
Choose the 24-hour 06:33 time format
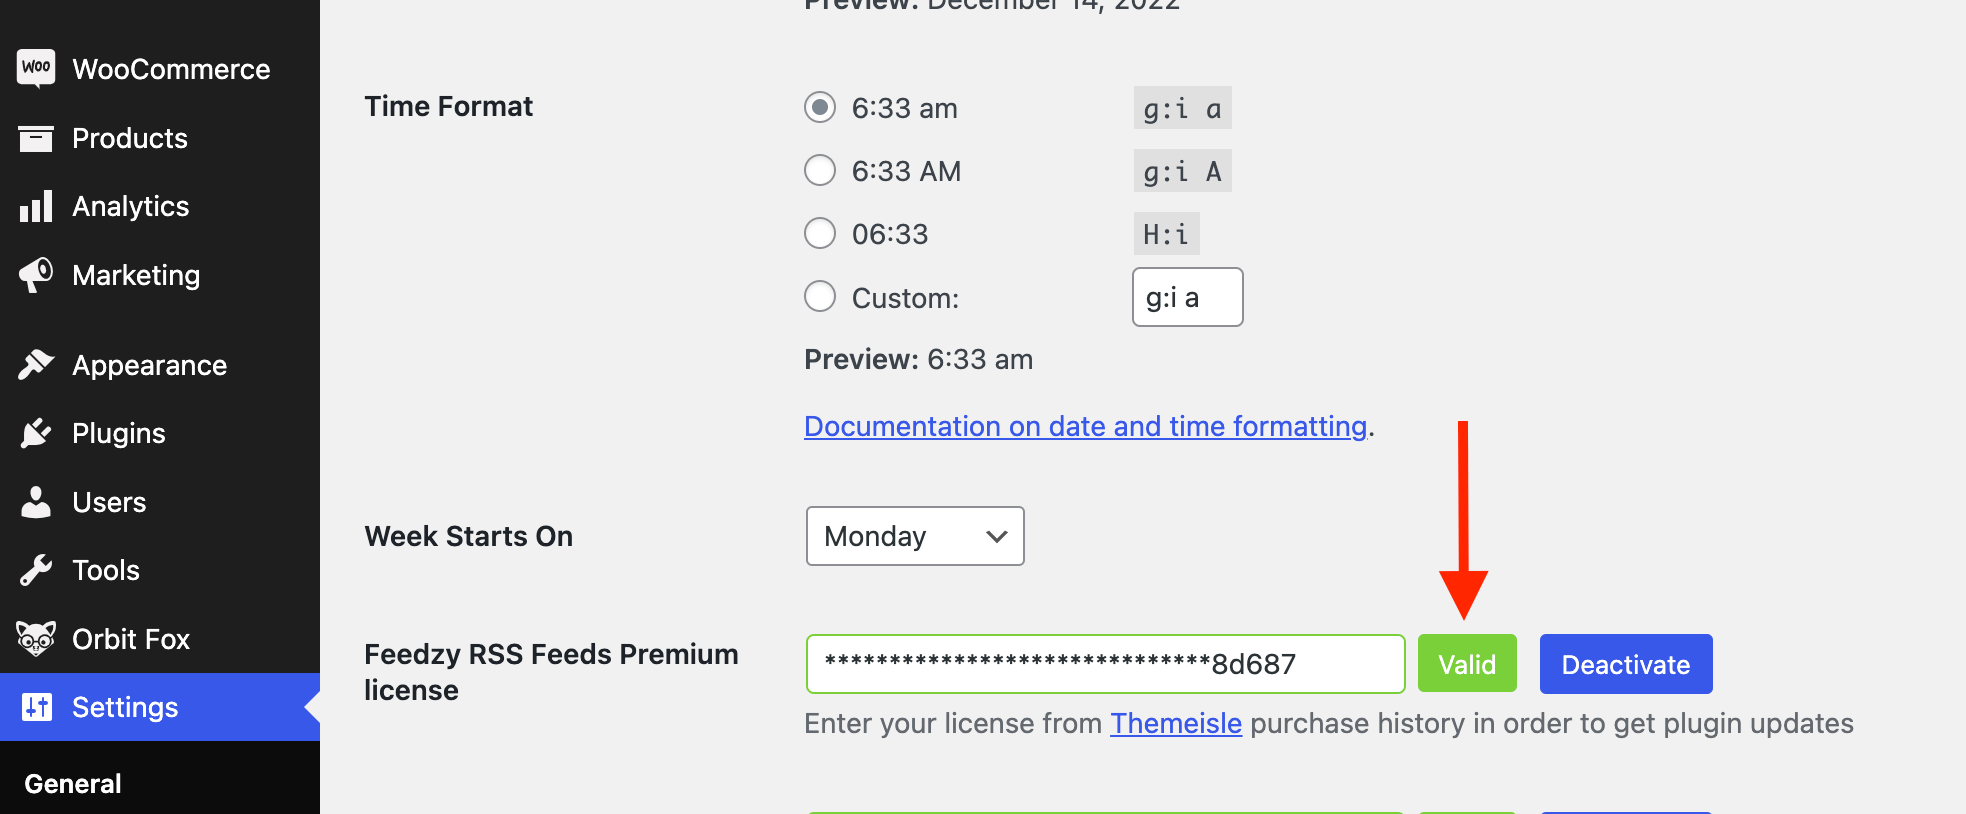[820, 233]
